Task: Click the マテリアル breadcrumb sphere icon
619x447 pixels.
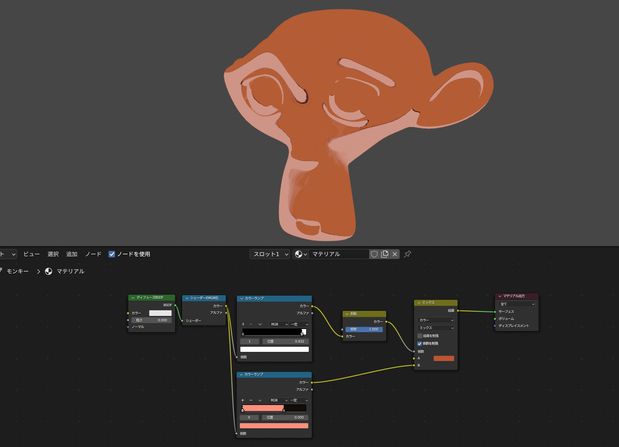Action: (x=49, y=272)
